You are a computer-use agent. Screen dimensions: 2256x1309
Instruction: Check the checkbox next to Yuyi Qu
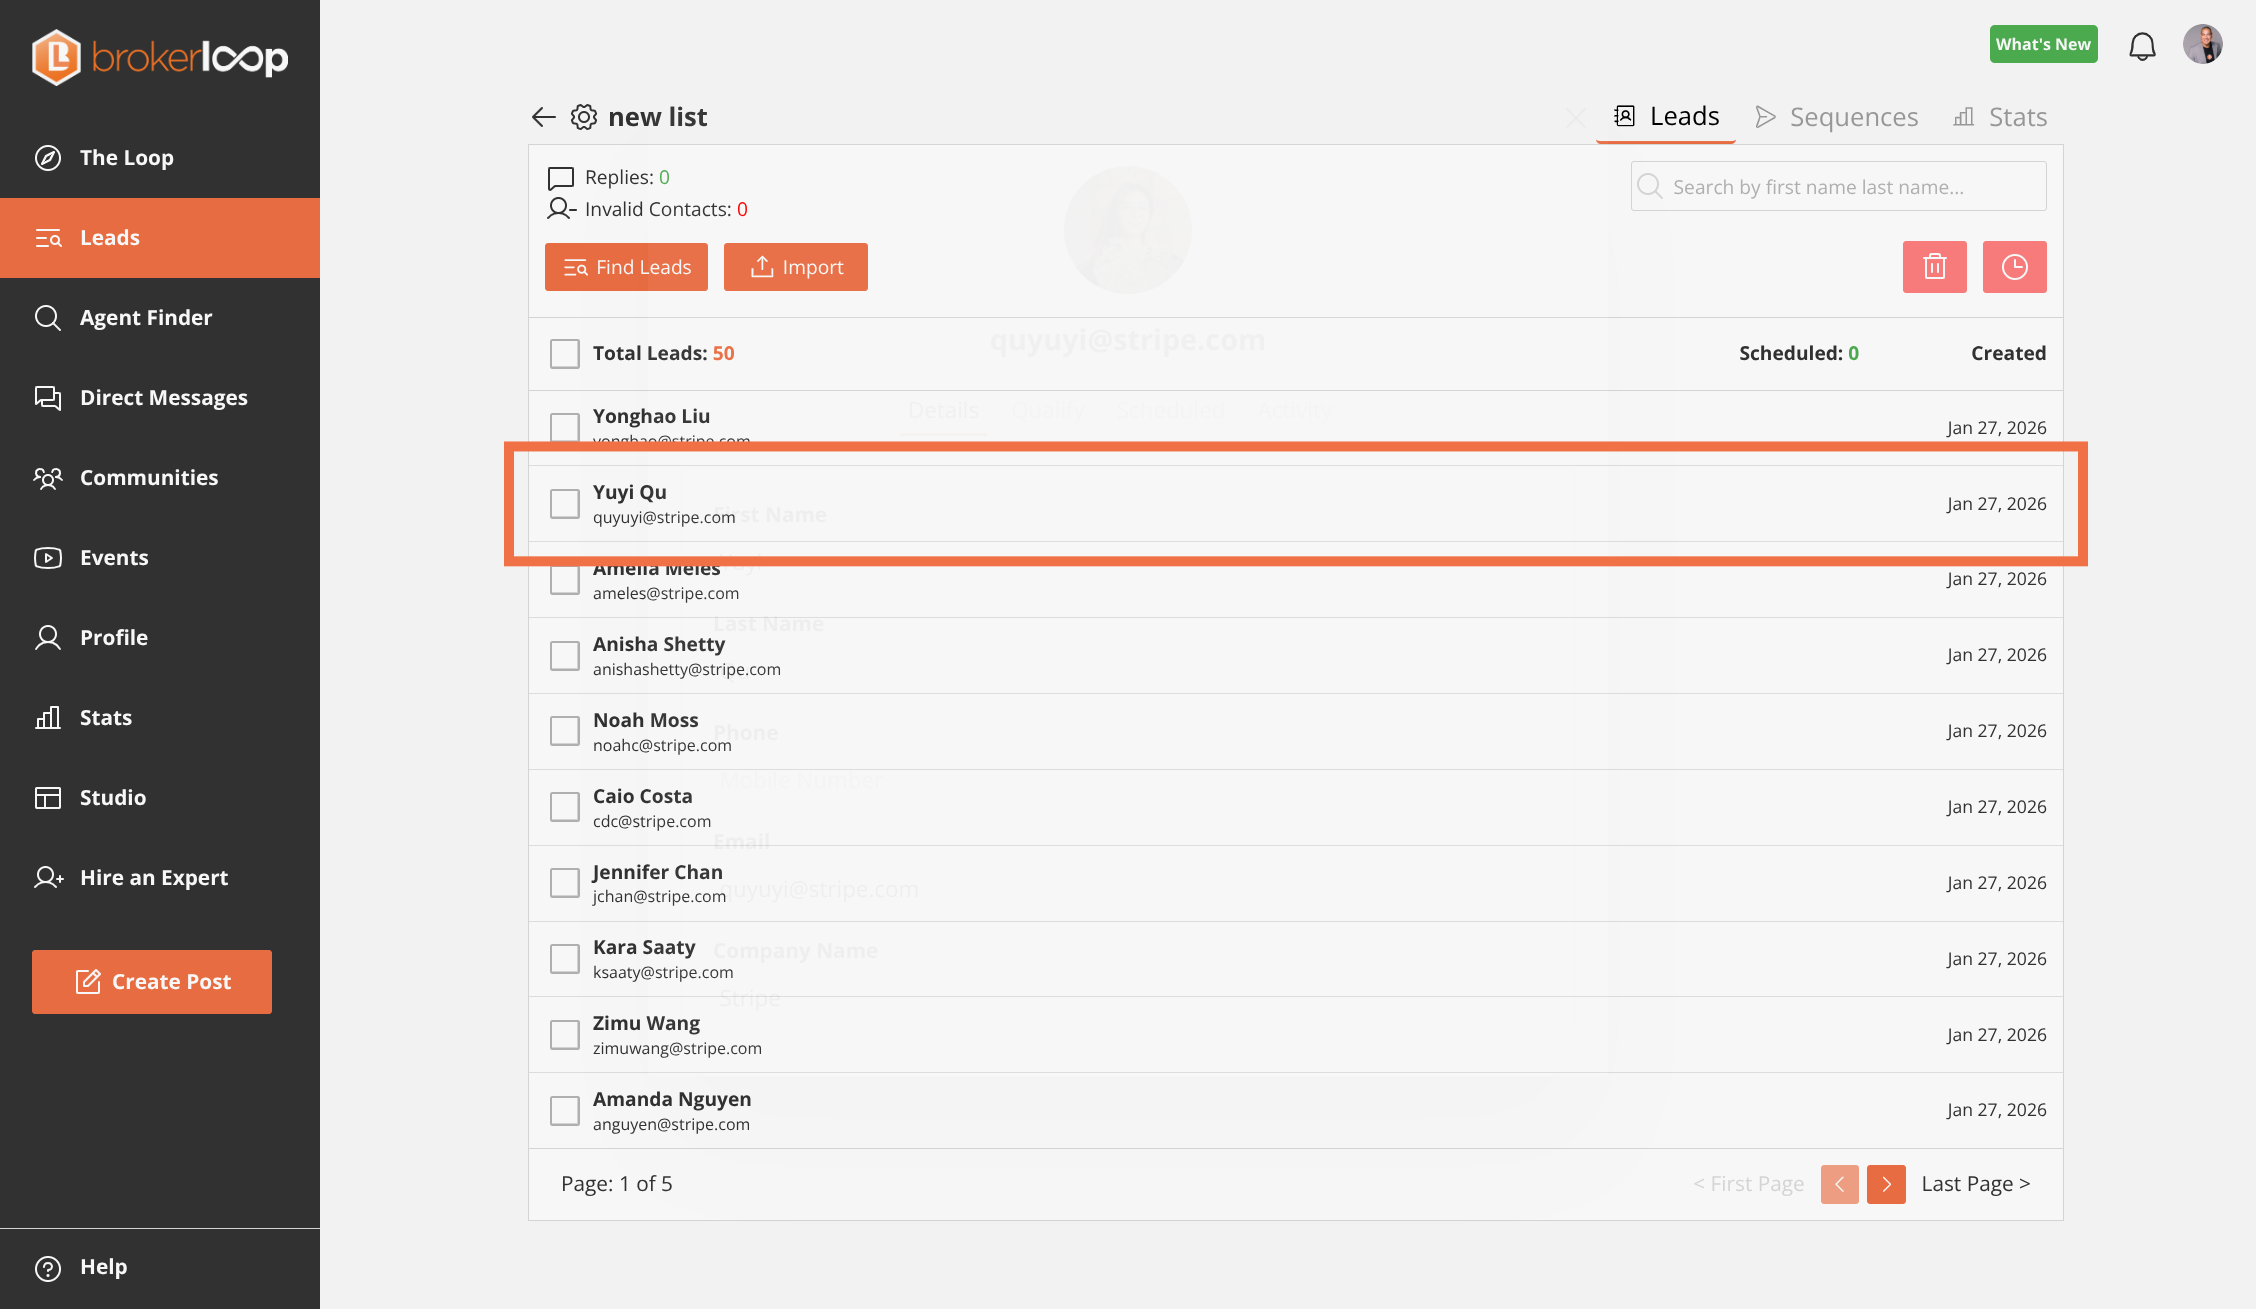coord(564,503)
